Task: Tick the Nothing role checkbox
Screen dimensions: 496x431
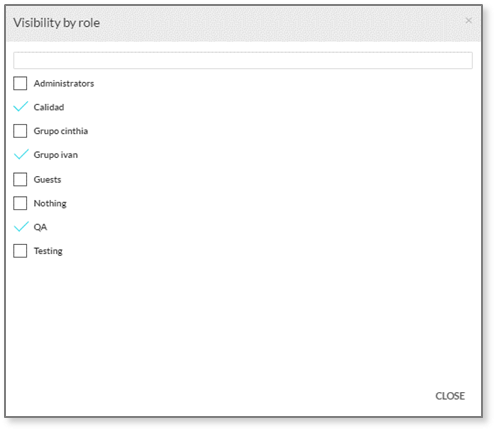Action: [20, 203]
